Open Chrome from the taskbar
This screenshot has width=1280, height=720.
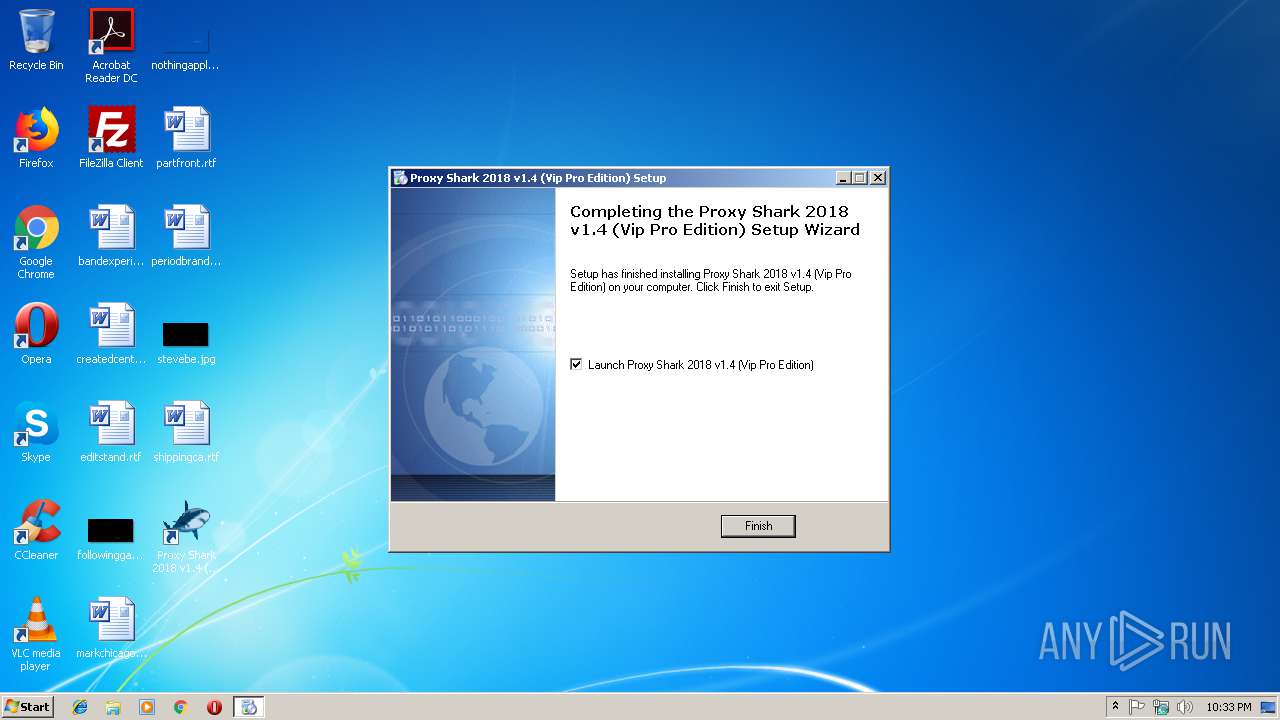coord(180,707)
